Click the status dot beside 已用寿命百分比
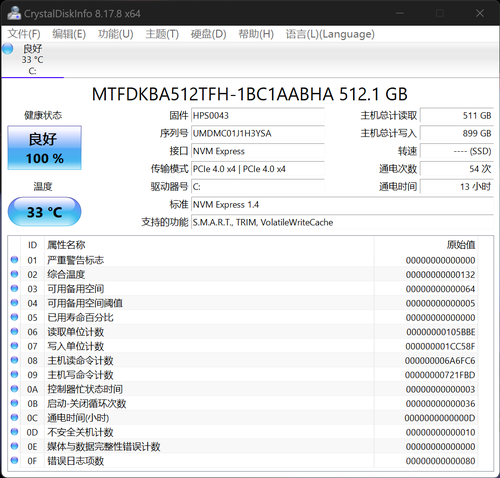 click(14, 317)
